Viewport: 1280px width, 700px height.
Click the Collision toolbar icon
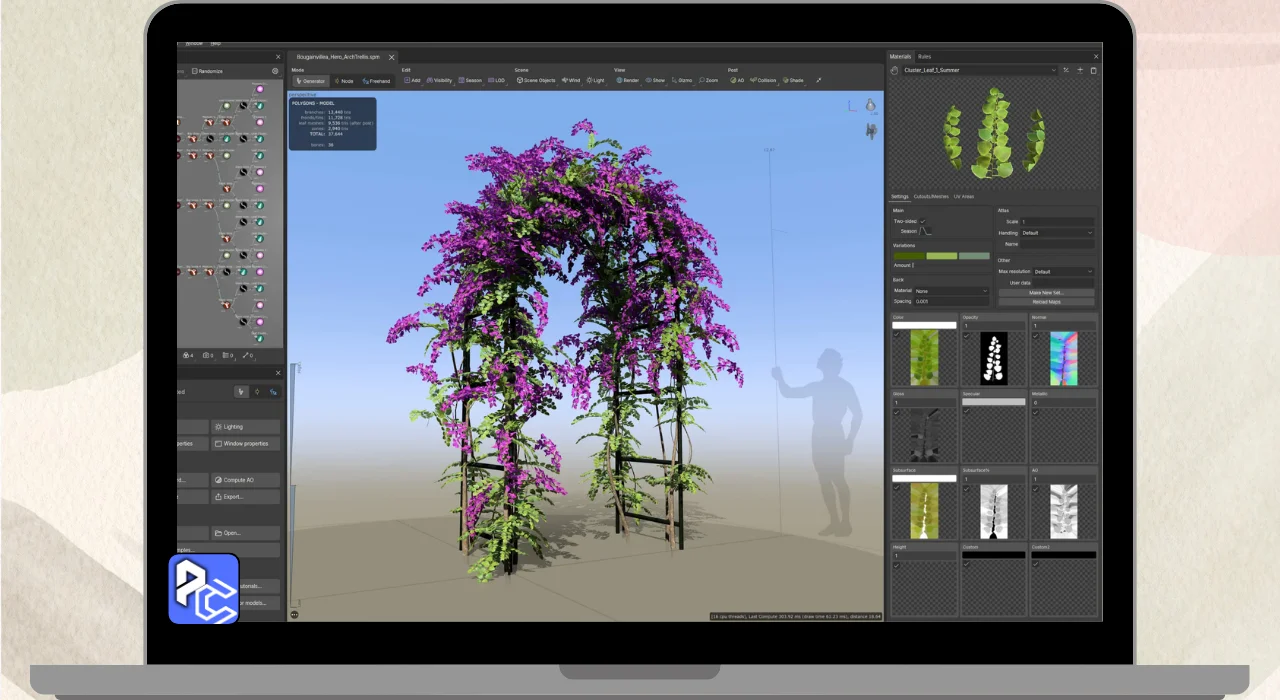point(763,80)
